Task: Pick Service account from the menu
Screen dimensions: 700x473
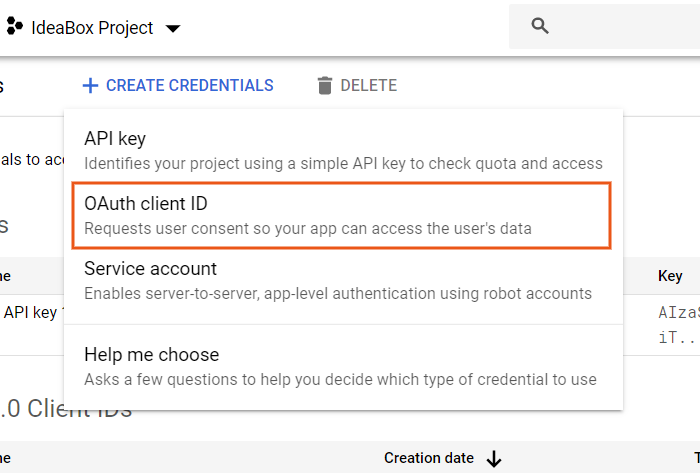Action: [150, 269]
